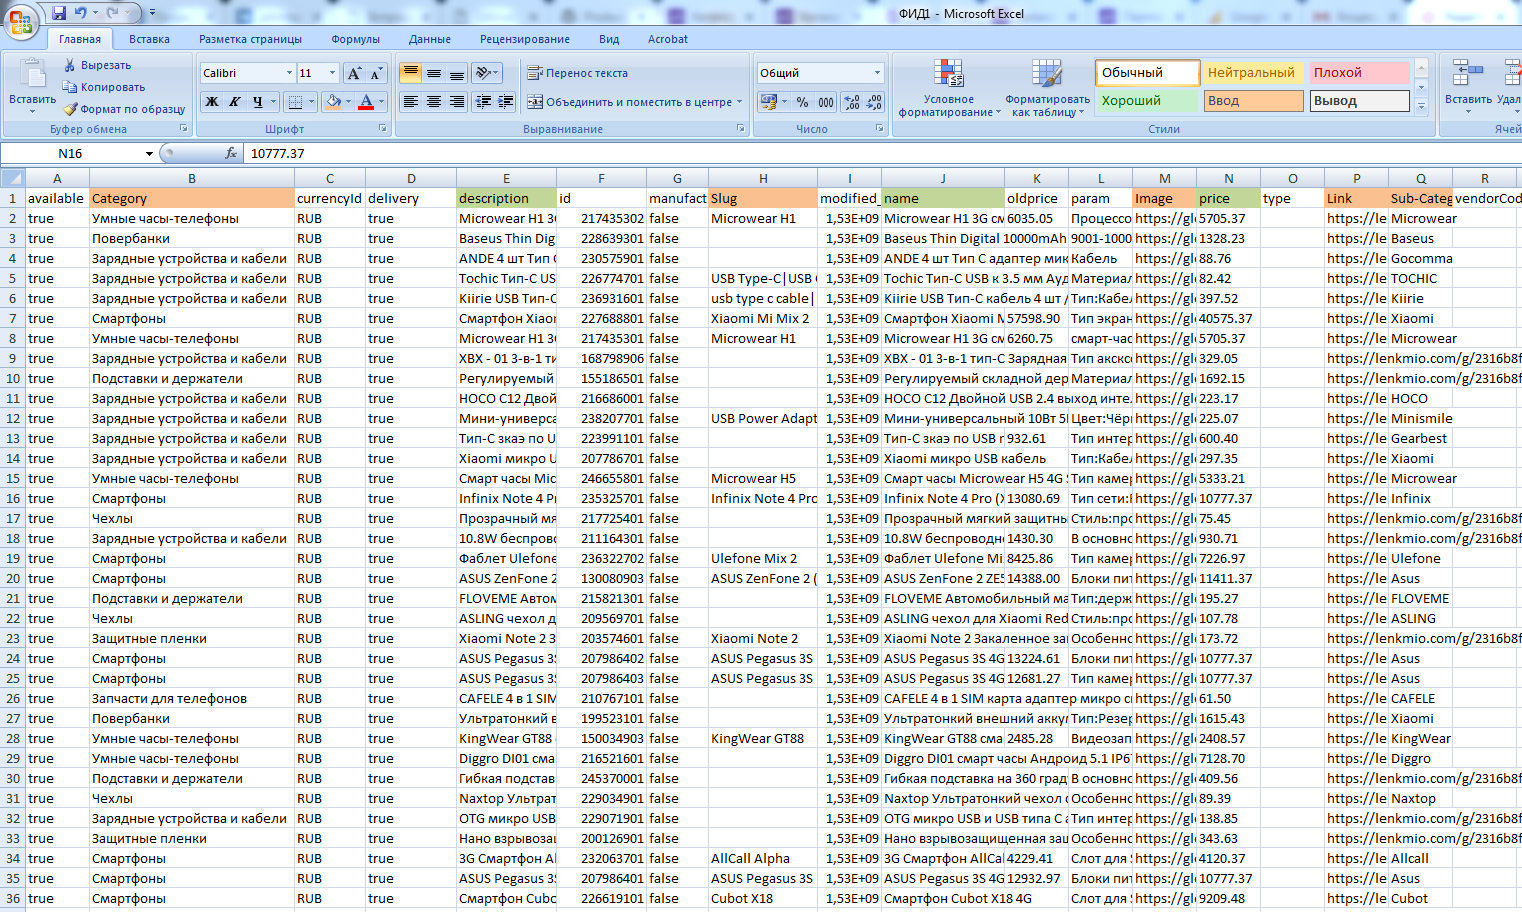This screenshot has width=1522, height=912.
Task: Open font color dropdown arrow
Action: (382, 102)
